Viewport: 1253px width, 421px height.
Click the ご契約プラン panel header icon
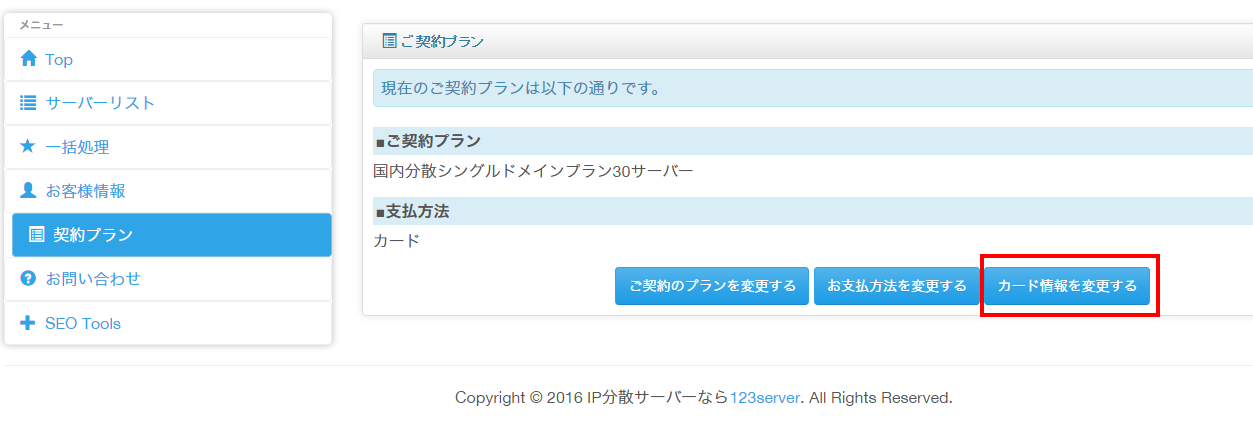(390, 41)
